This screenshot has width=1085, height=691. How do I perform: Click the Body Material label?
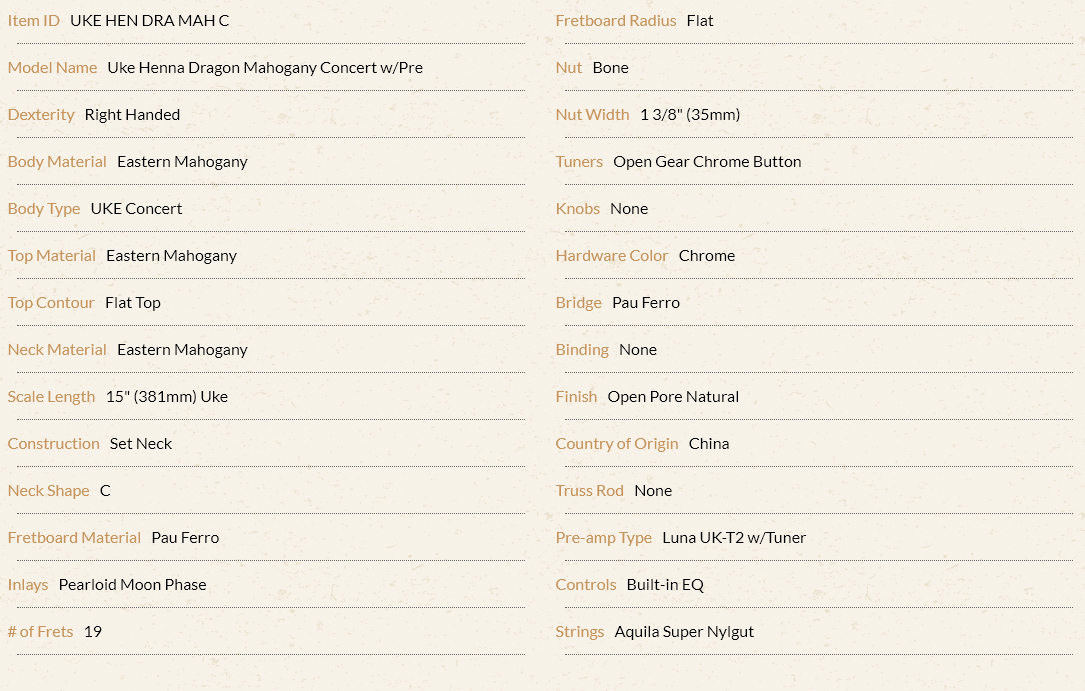57,162
